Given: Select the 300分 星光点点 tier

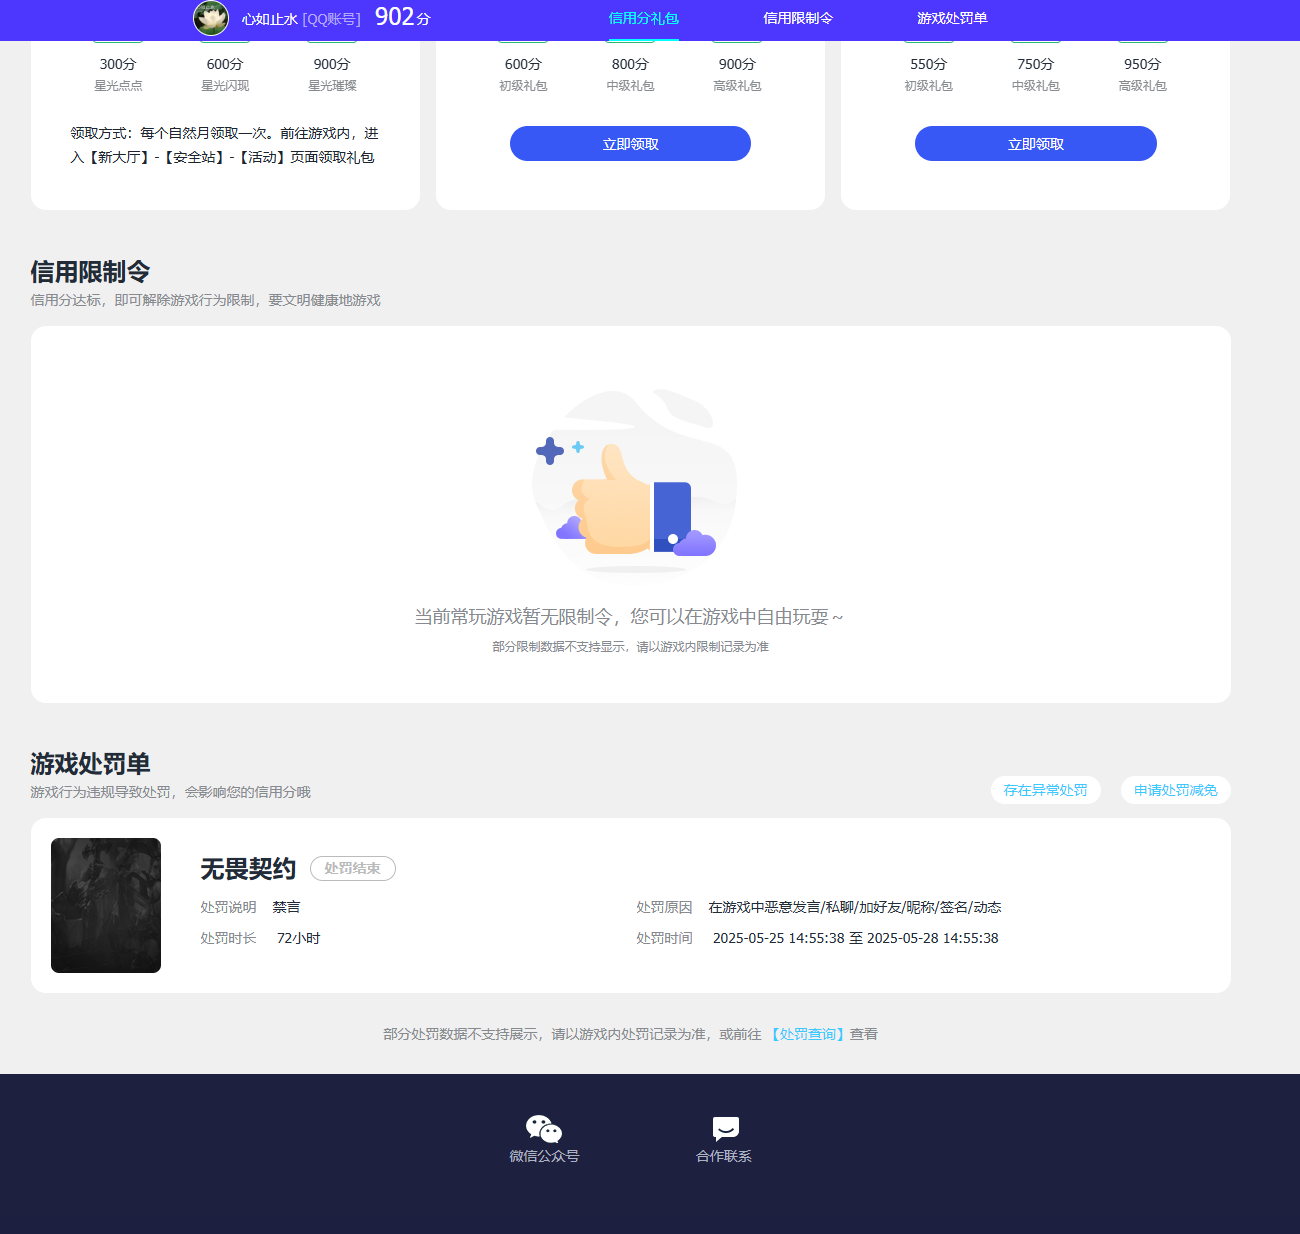Looking at the screenshot, I should tap(118, 73).
